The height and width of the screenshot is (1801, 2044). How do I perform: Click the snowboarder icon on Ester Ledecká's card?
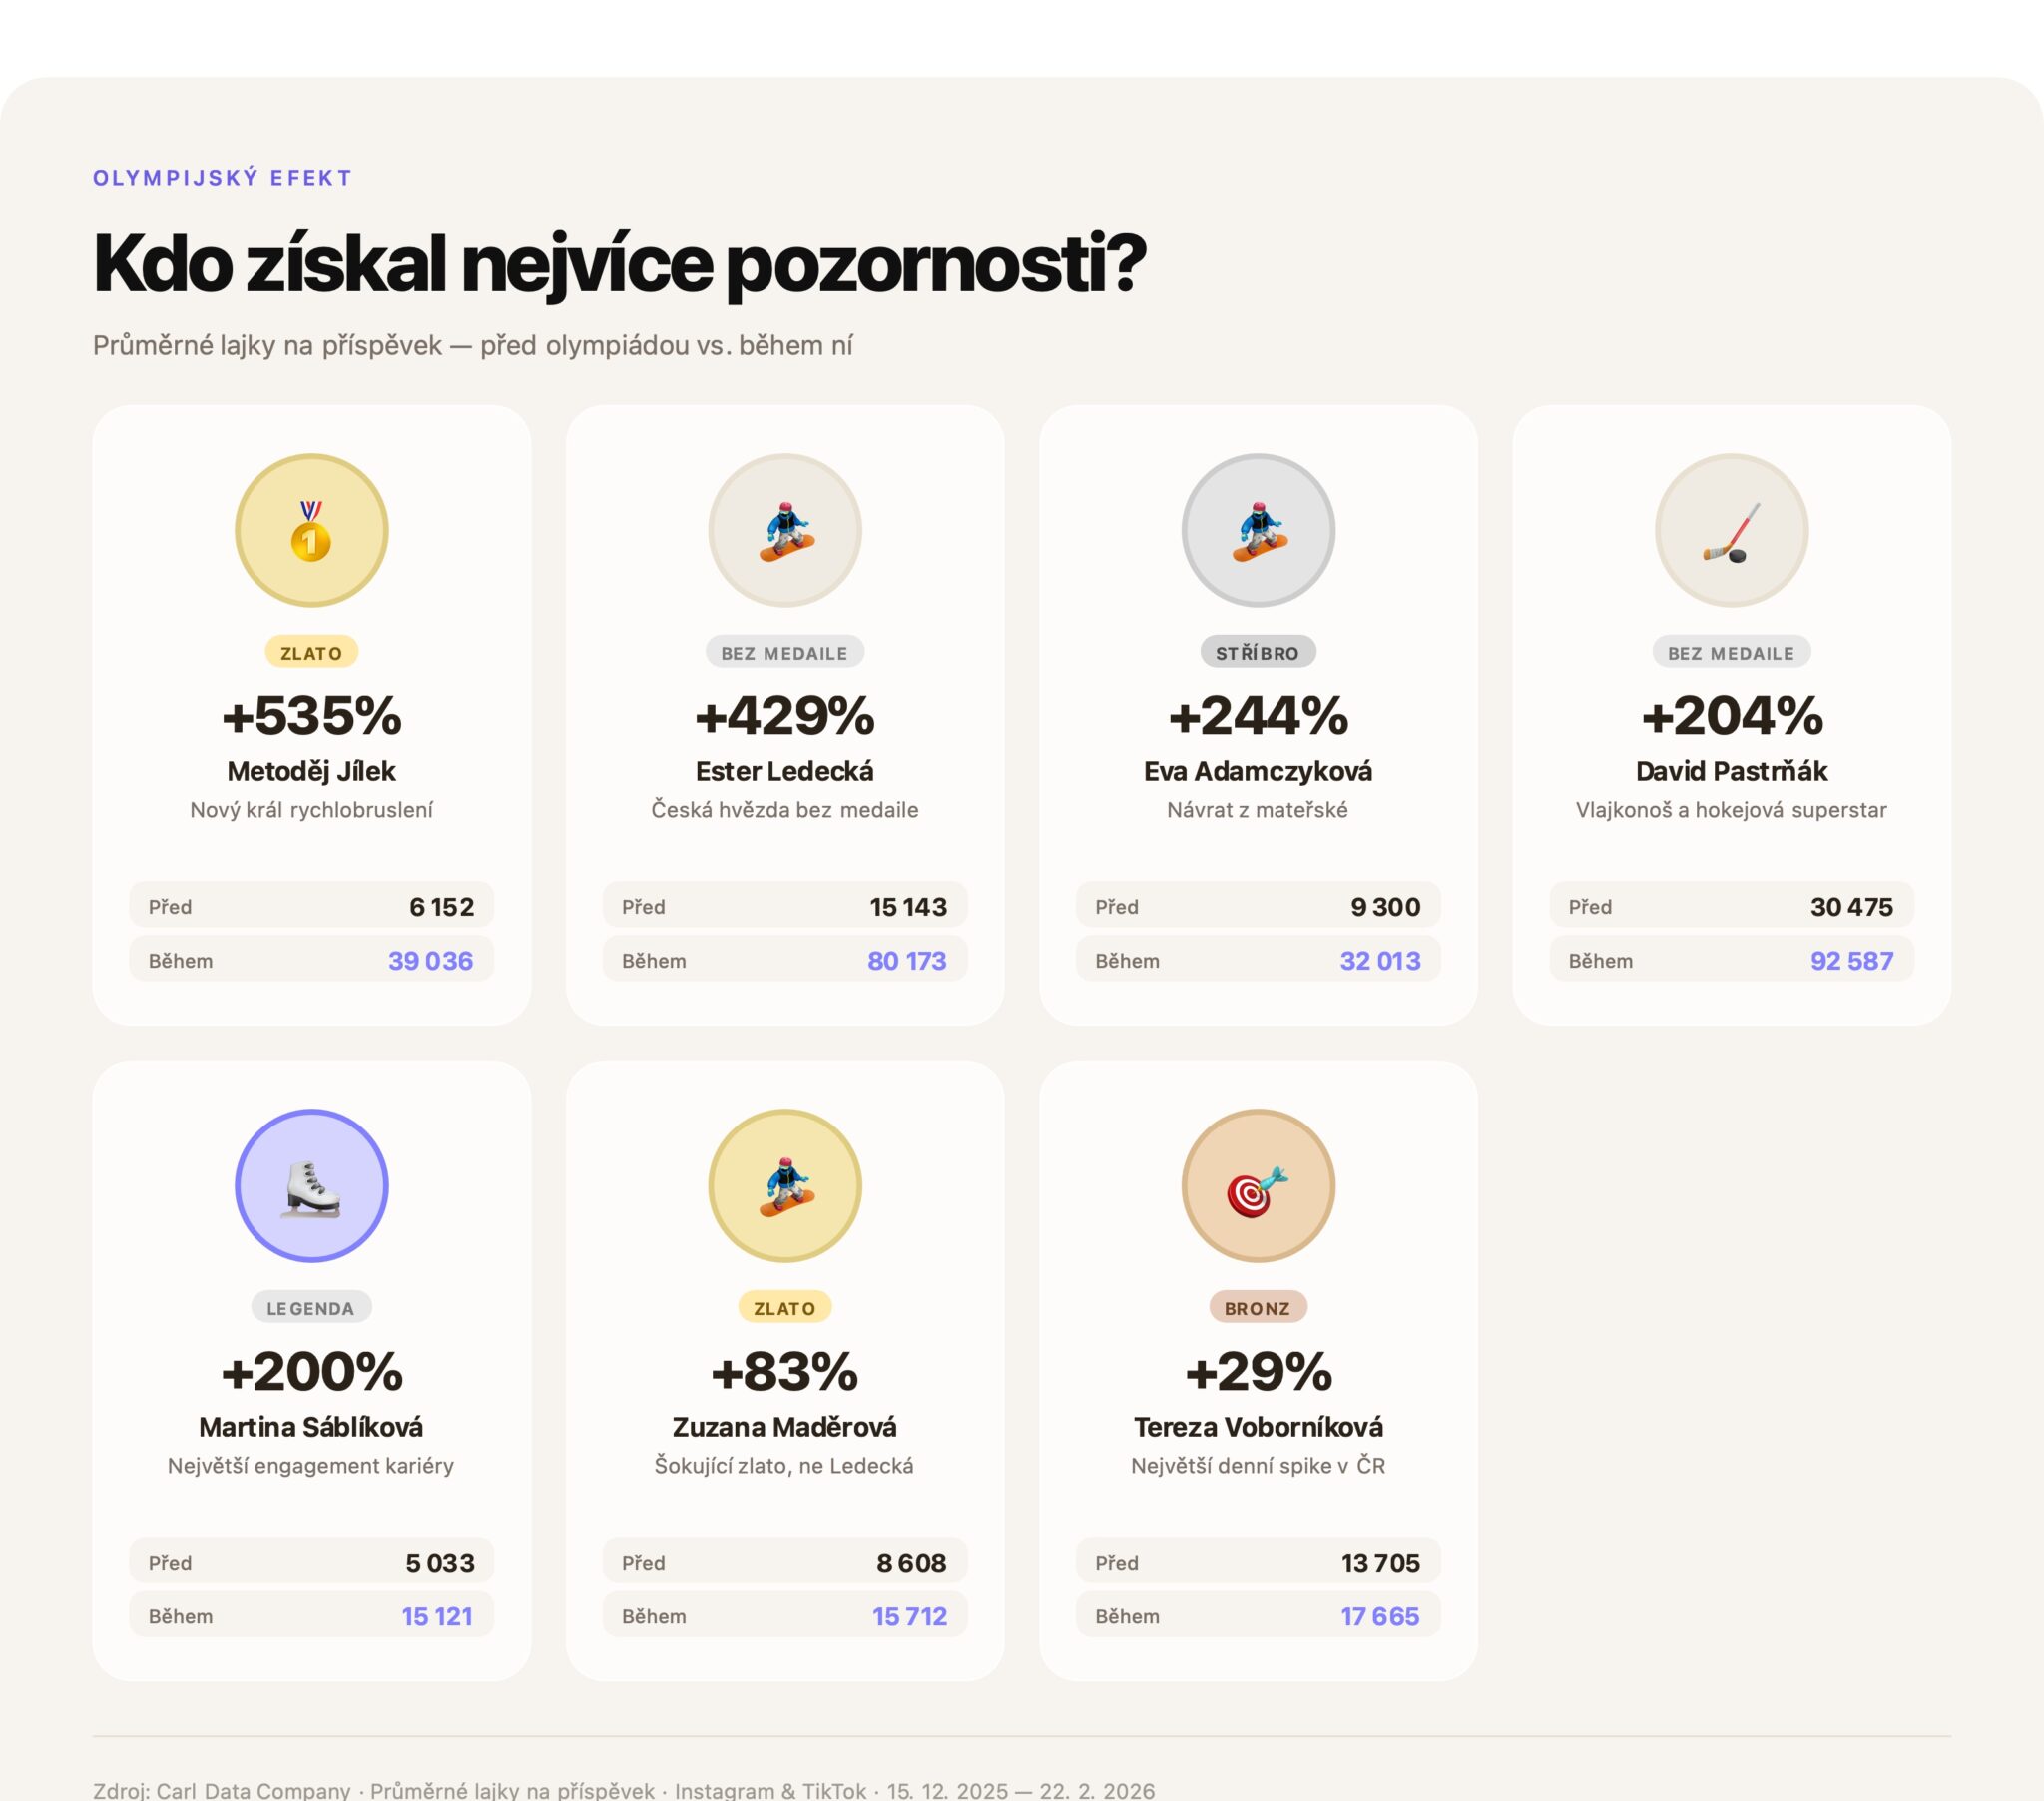(784, 530)
